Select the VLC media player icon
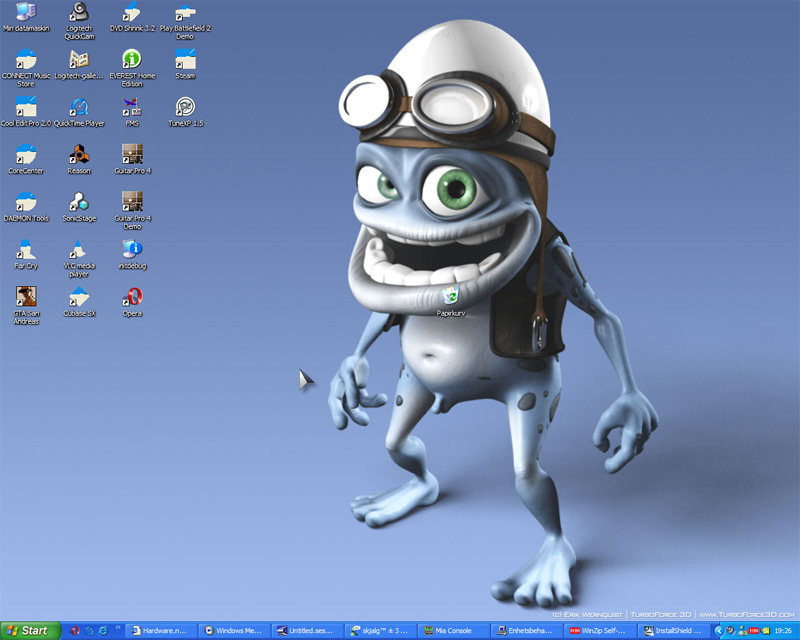This screenshot has height=640, width=800. [x=79, y=258]
